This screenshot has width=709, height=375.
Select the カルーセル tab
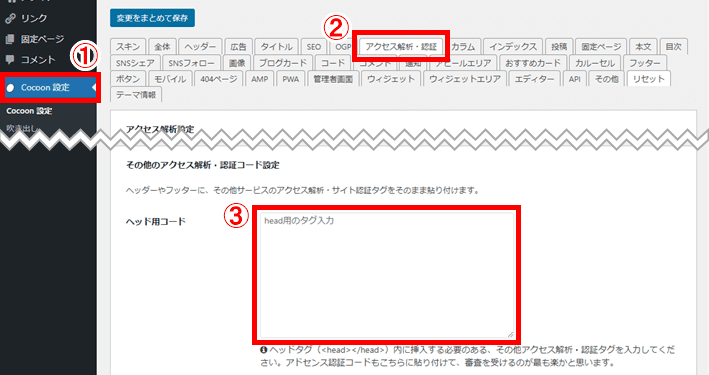click(595, 63)
